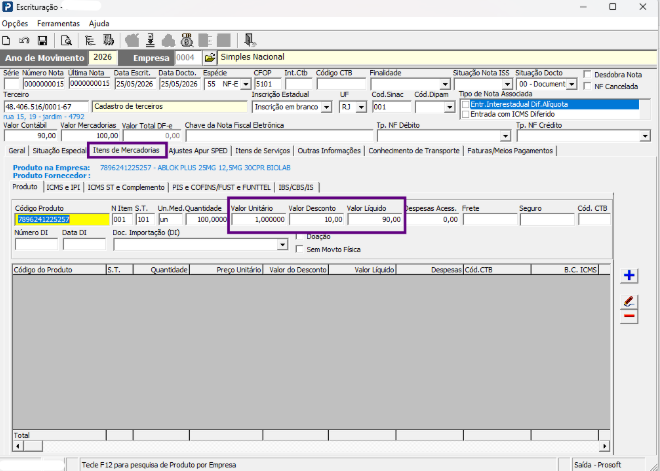Click the new document toolbar icon
Screen dimensions: 660x471
pos(6,41)
